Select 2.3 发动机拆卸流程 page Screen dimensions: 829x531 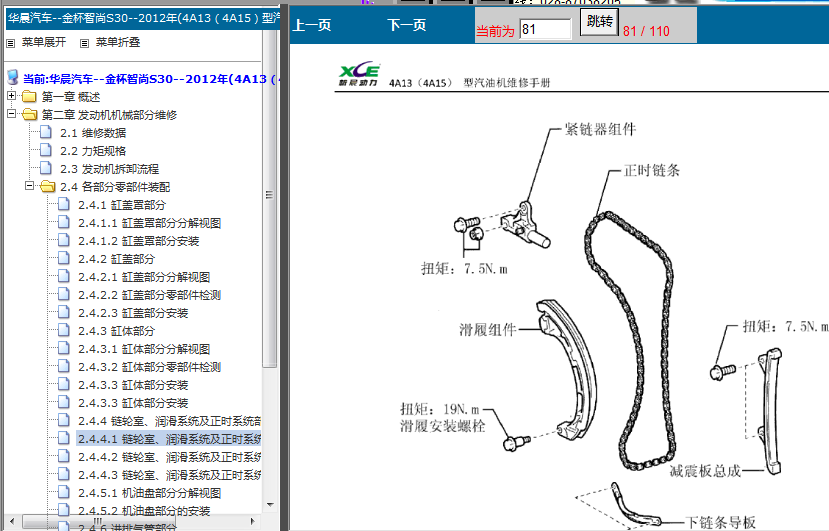click(109, 169)
